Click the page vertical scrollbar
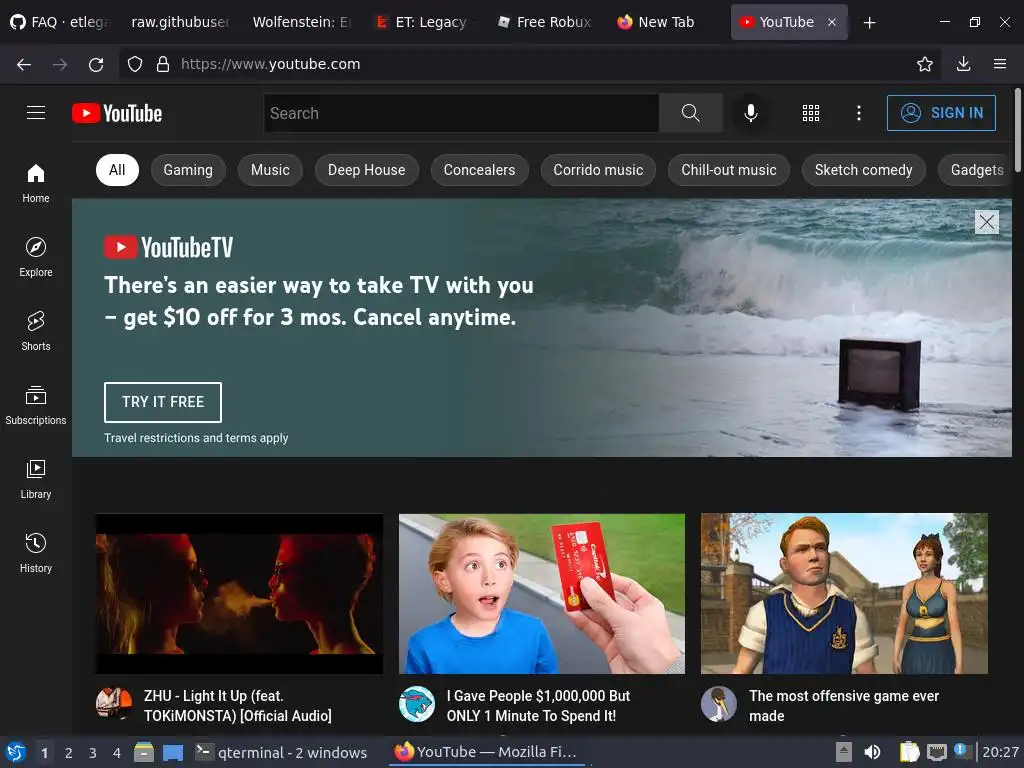Viewport: 1024px width, 768px height. pos(1017,131)
